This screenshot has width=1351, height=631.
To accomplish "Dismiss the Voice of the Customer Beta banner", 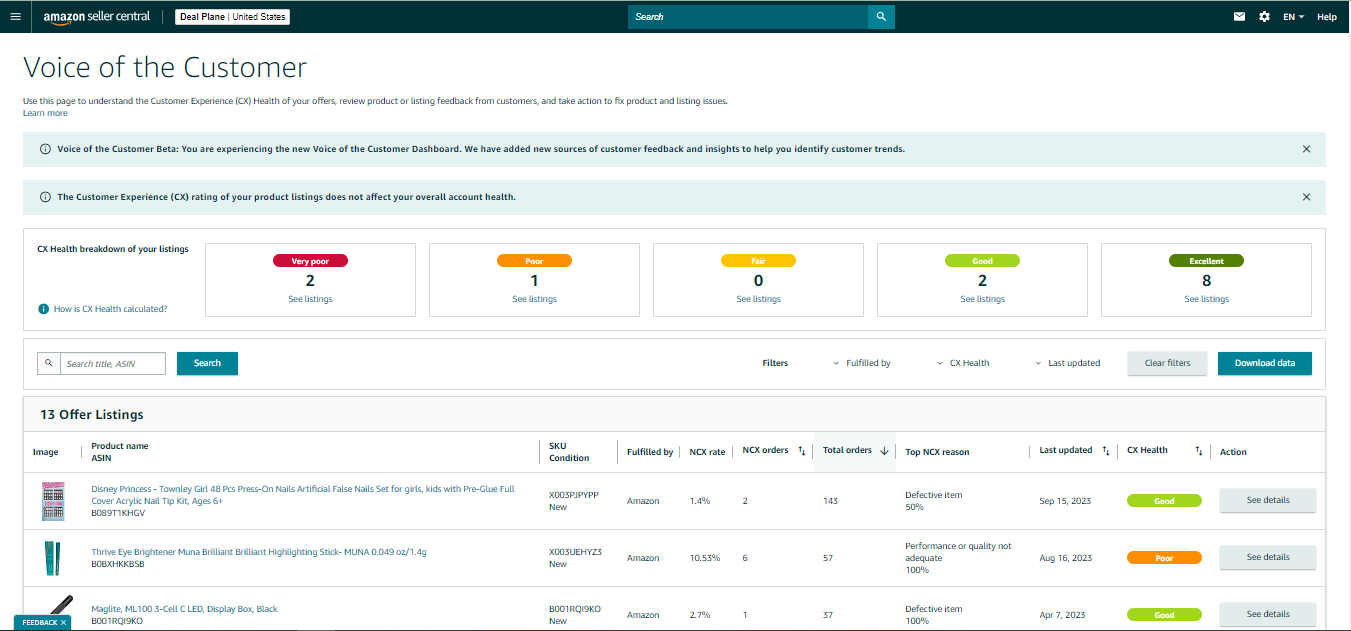I will [x=1306, y=149].
